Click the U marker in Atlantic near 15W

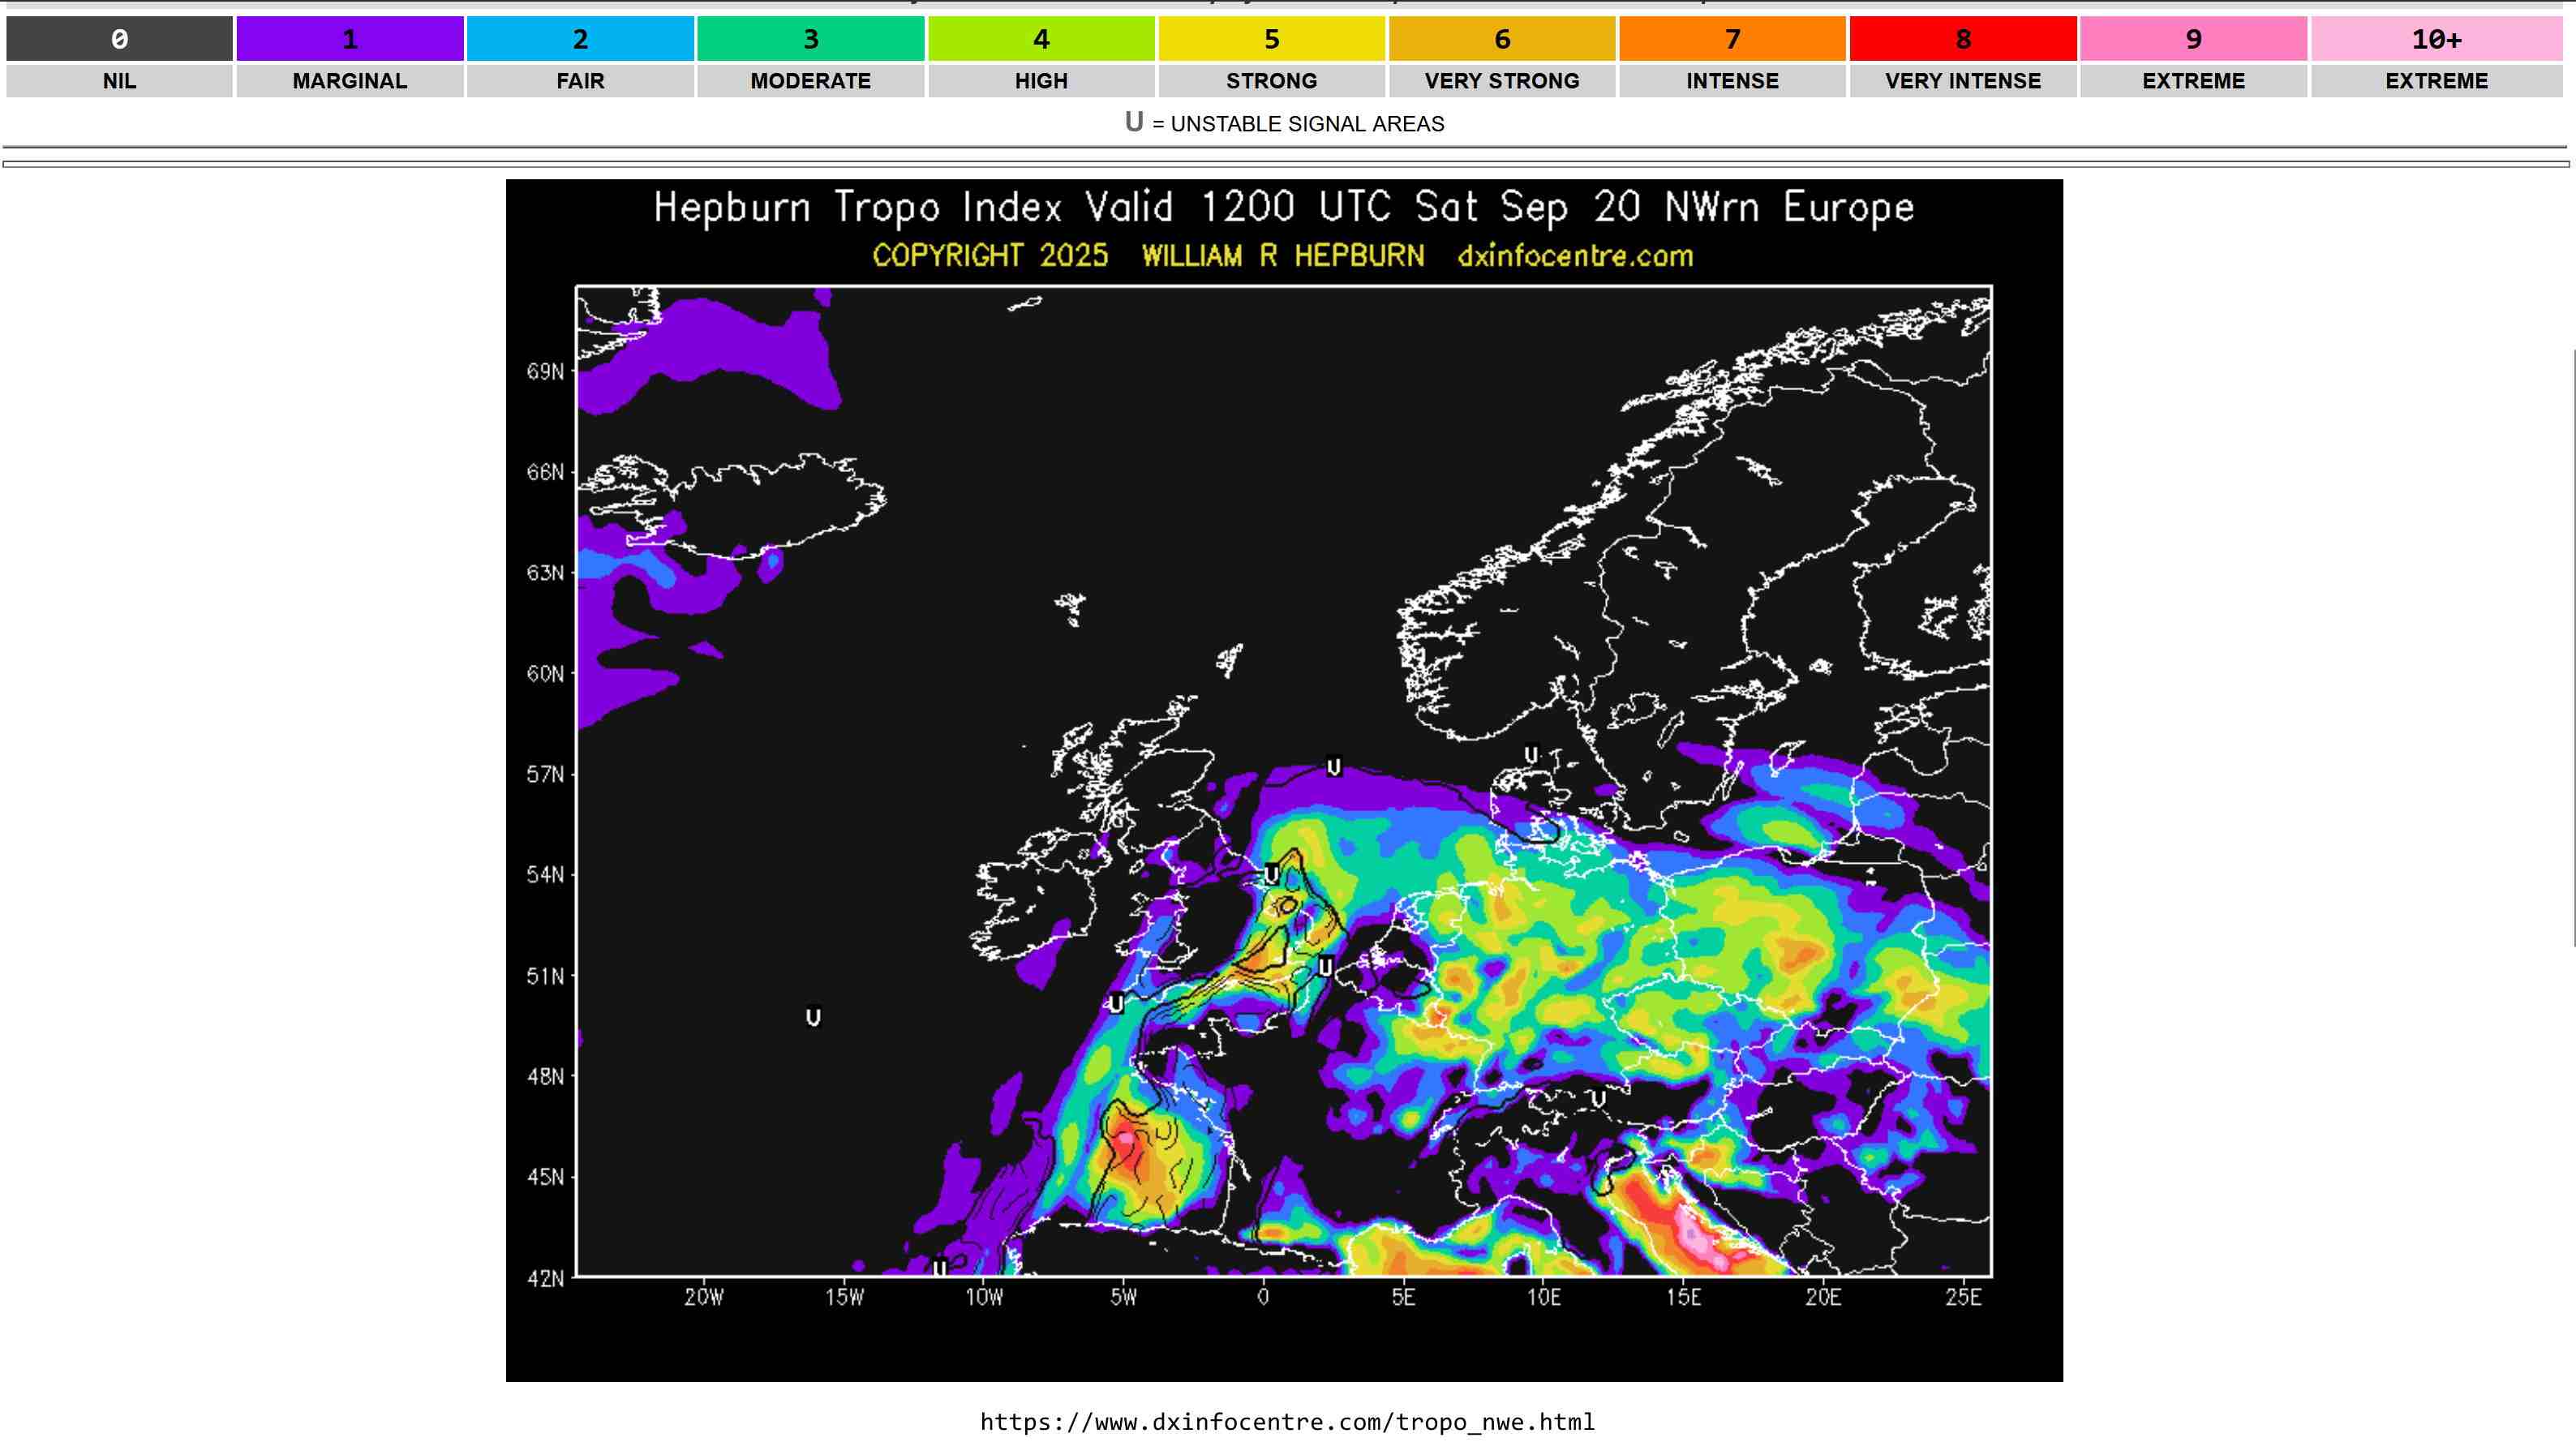point(813,1017)
